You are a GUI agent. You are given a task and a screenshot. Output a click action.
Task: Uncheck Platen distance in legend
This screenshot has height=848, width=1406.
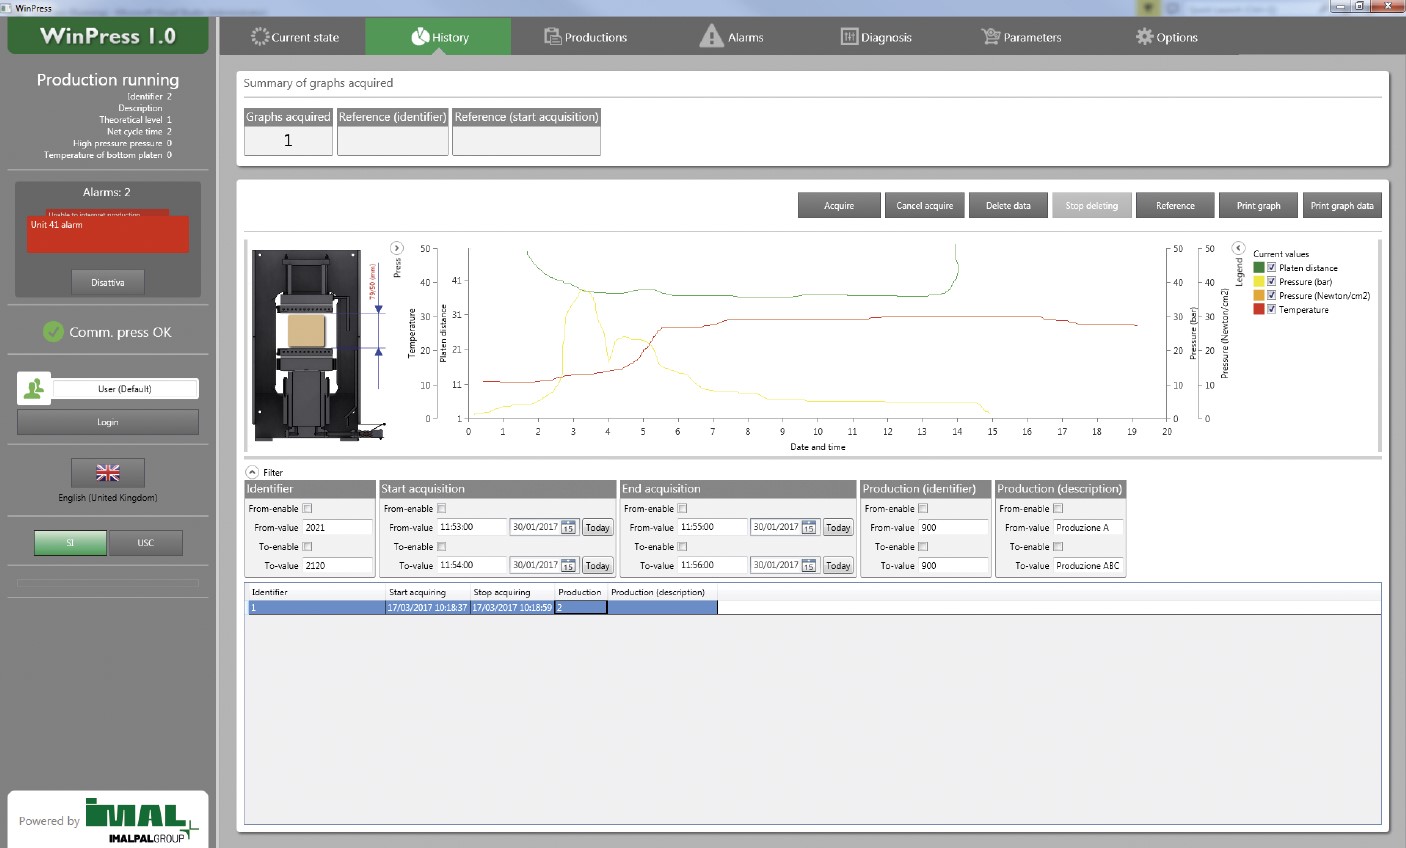[x=1272, y=268]
